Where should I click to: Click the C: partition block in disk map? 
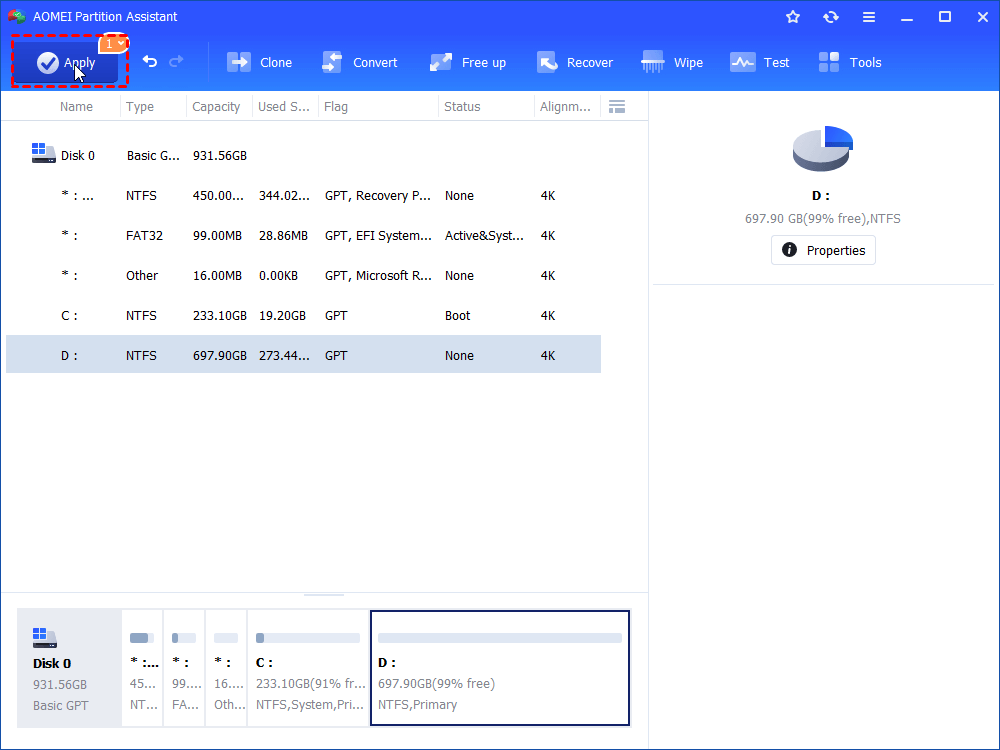pyautogui.click(x=308, y=667)
